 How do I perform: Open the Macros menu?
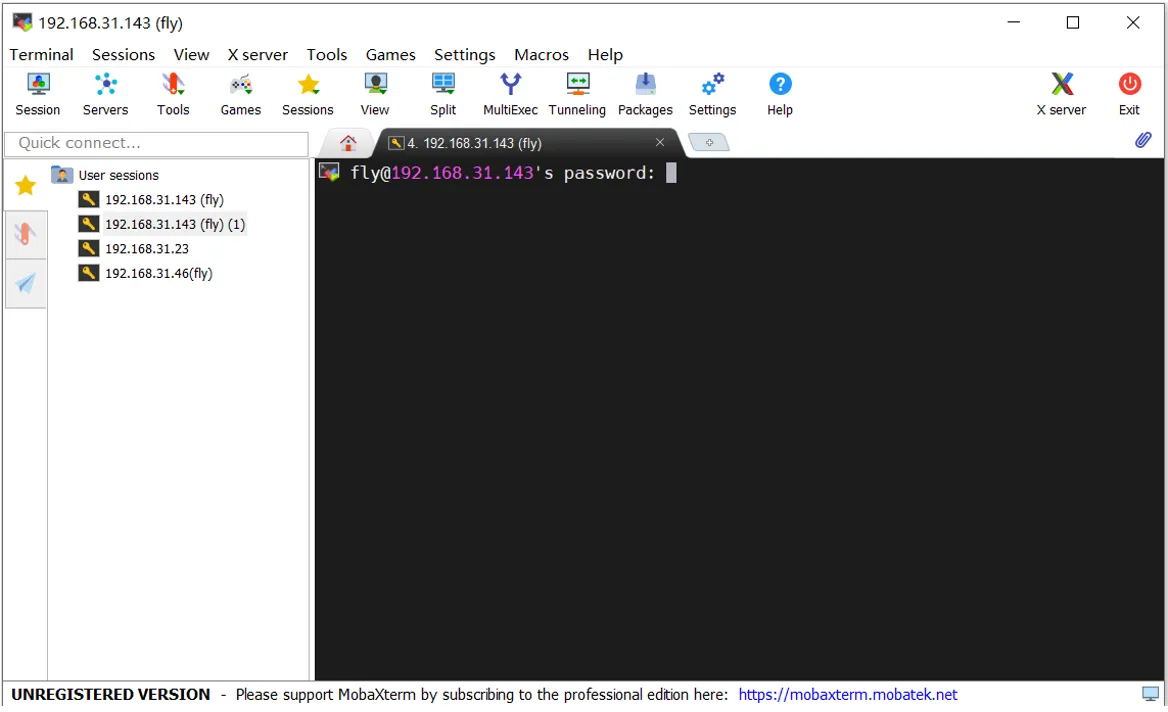pos(541,55)
